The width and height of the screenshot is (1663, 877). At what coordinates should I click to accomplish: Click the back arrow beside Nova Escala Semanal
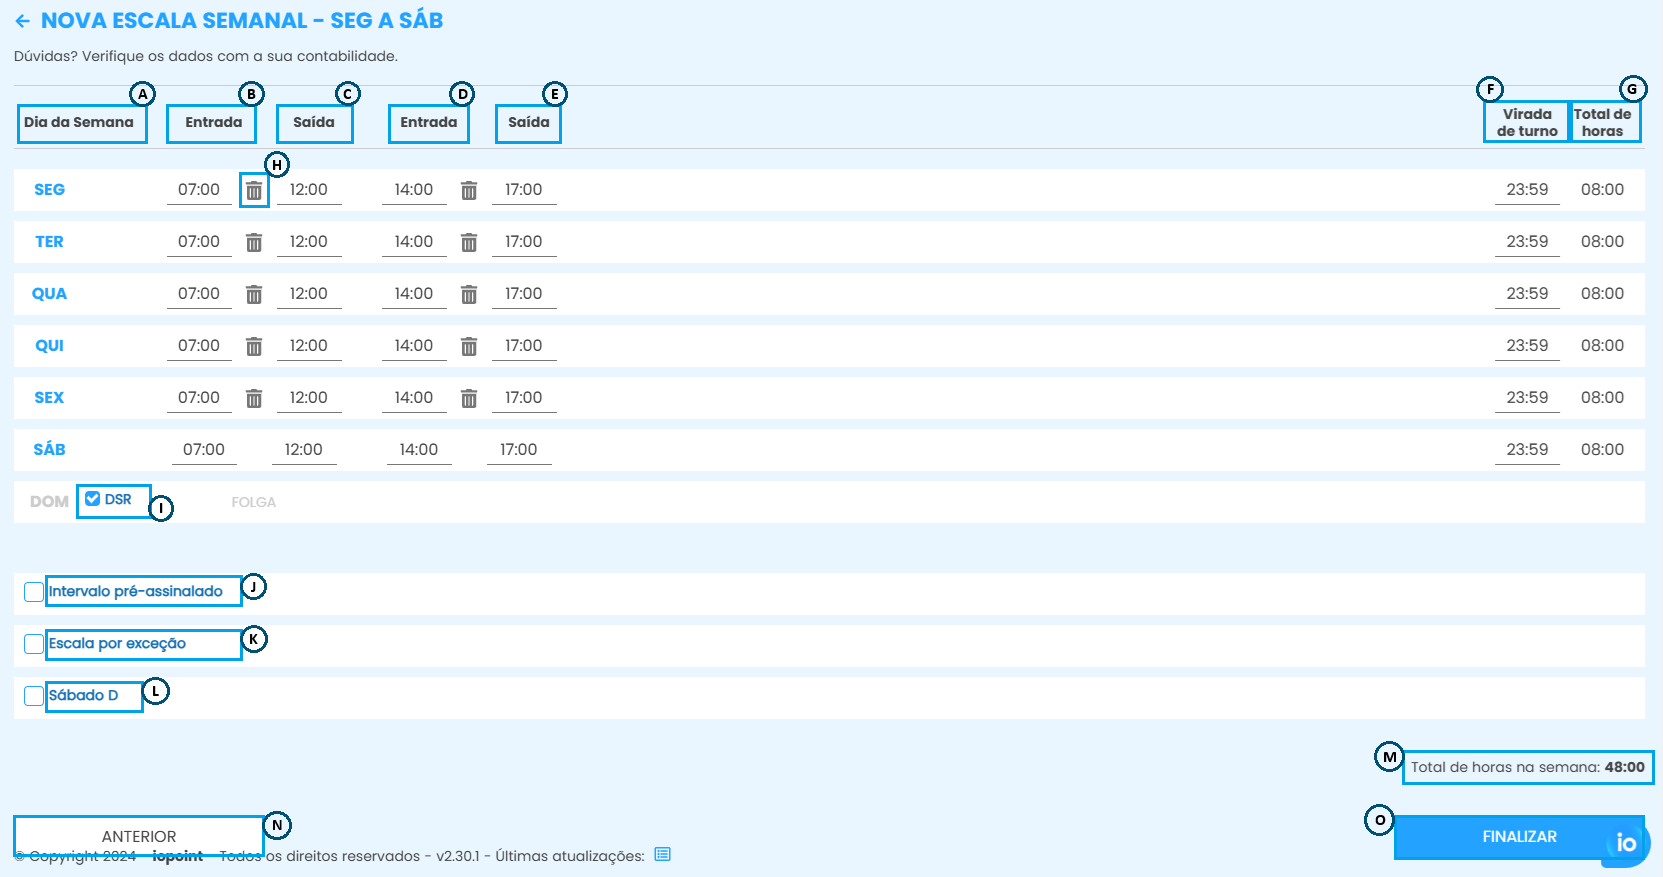(x=22, y=21)
